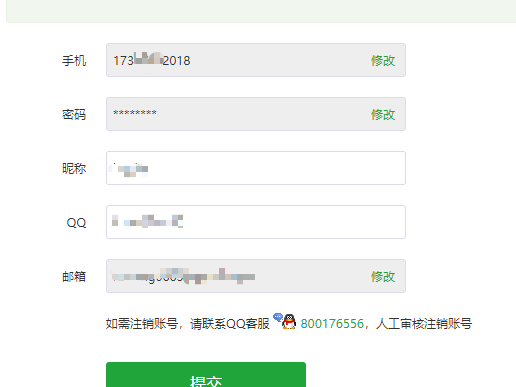
Task: Click the masked password asterisks field
Action: (256, 114)
